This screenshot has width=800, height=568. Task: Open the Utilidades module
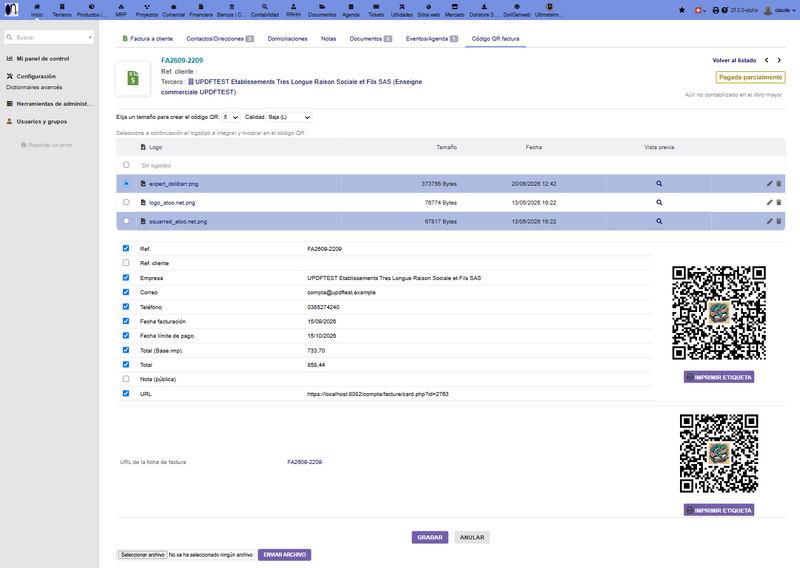tap(402, 10)
